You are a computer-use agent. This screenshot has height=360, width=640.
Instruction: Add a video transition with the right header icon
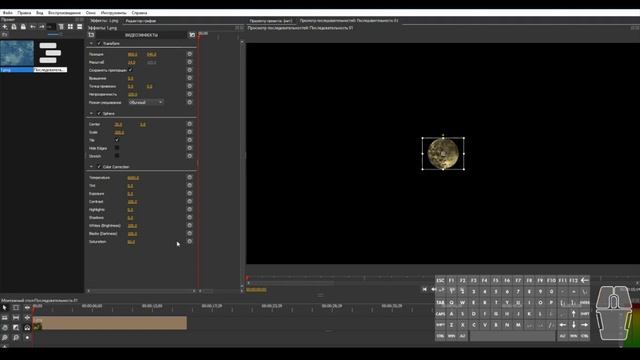click(192, 35)
